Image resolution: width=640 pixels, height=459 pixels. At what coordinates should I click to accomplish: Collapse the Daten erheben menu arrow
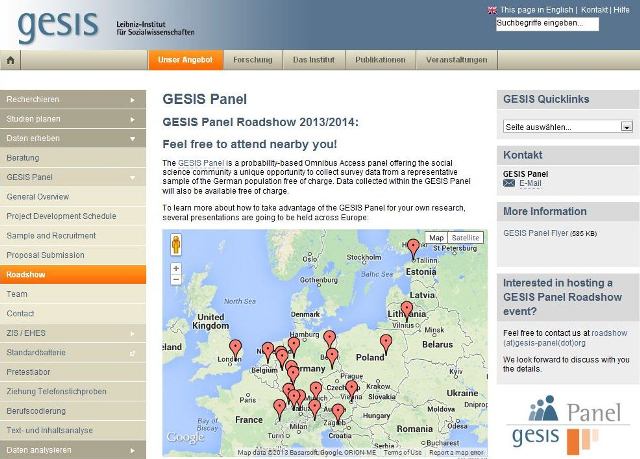click(132, 139)
